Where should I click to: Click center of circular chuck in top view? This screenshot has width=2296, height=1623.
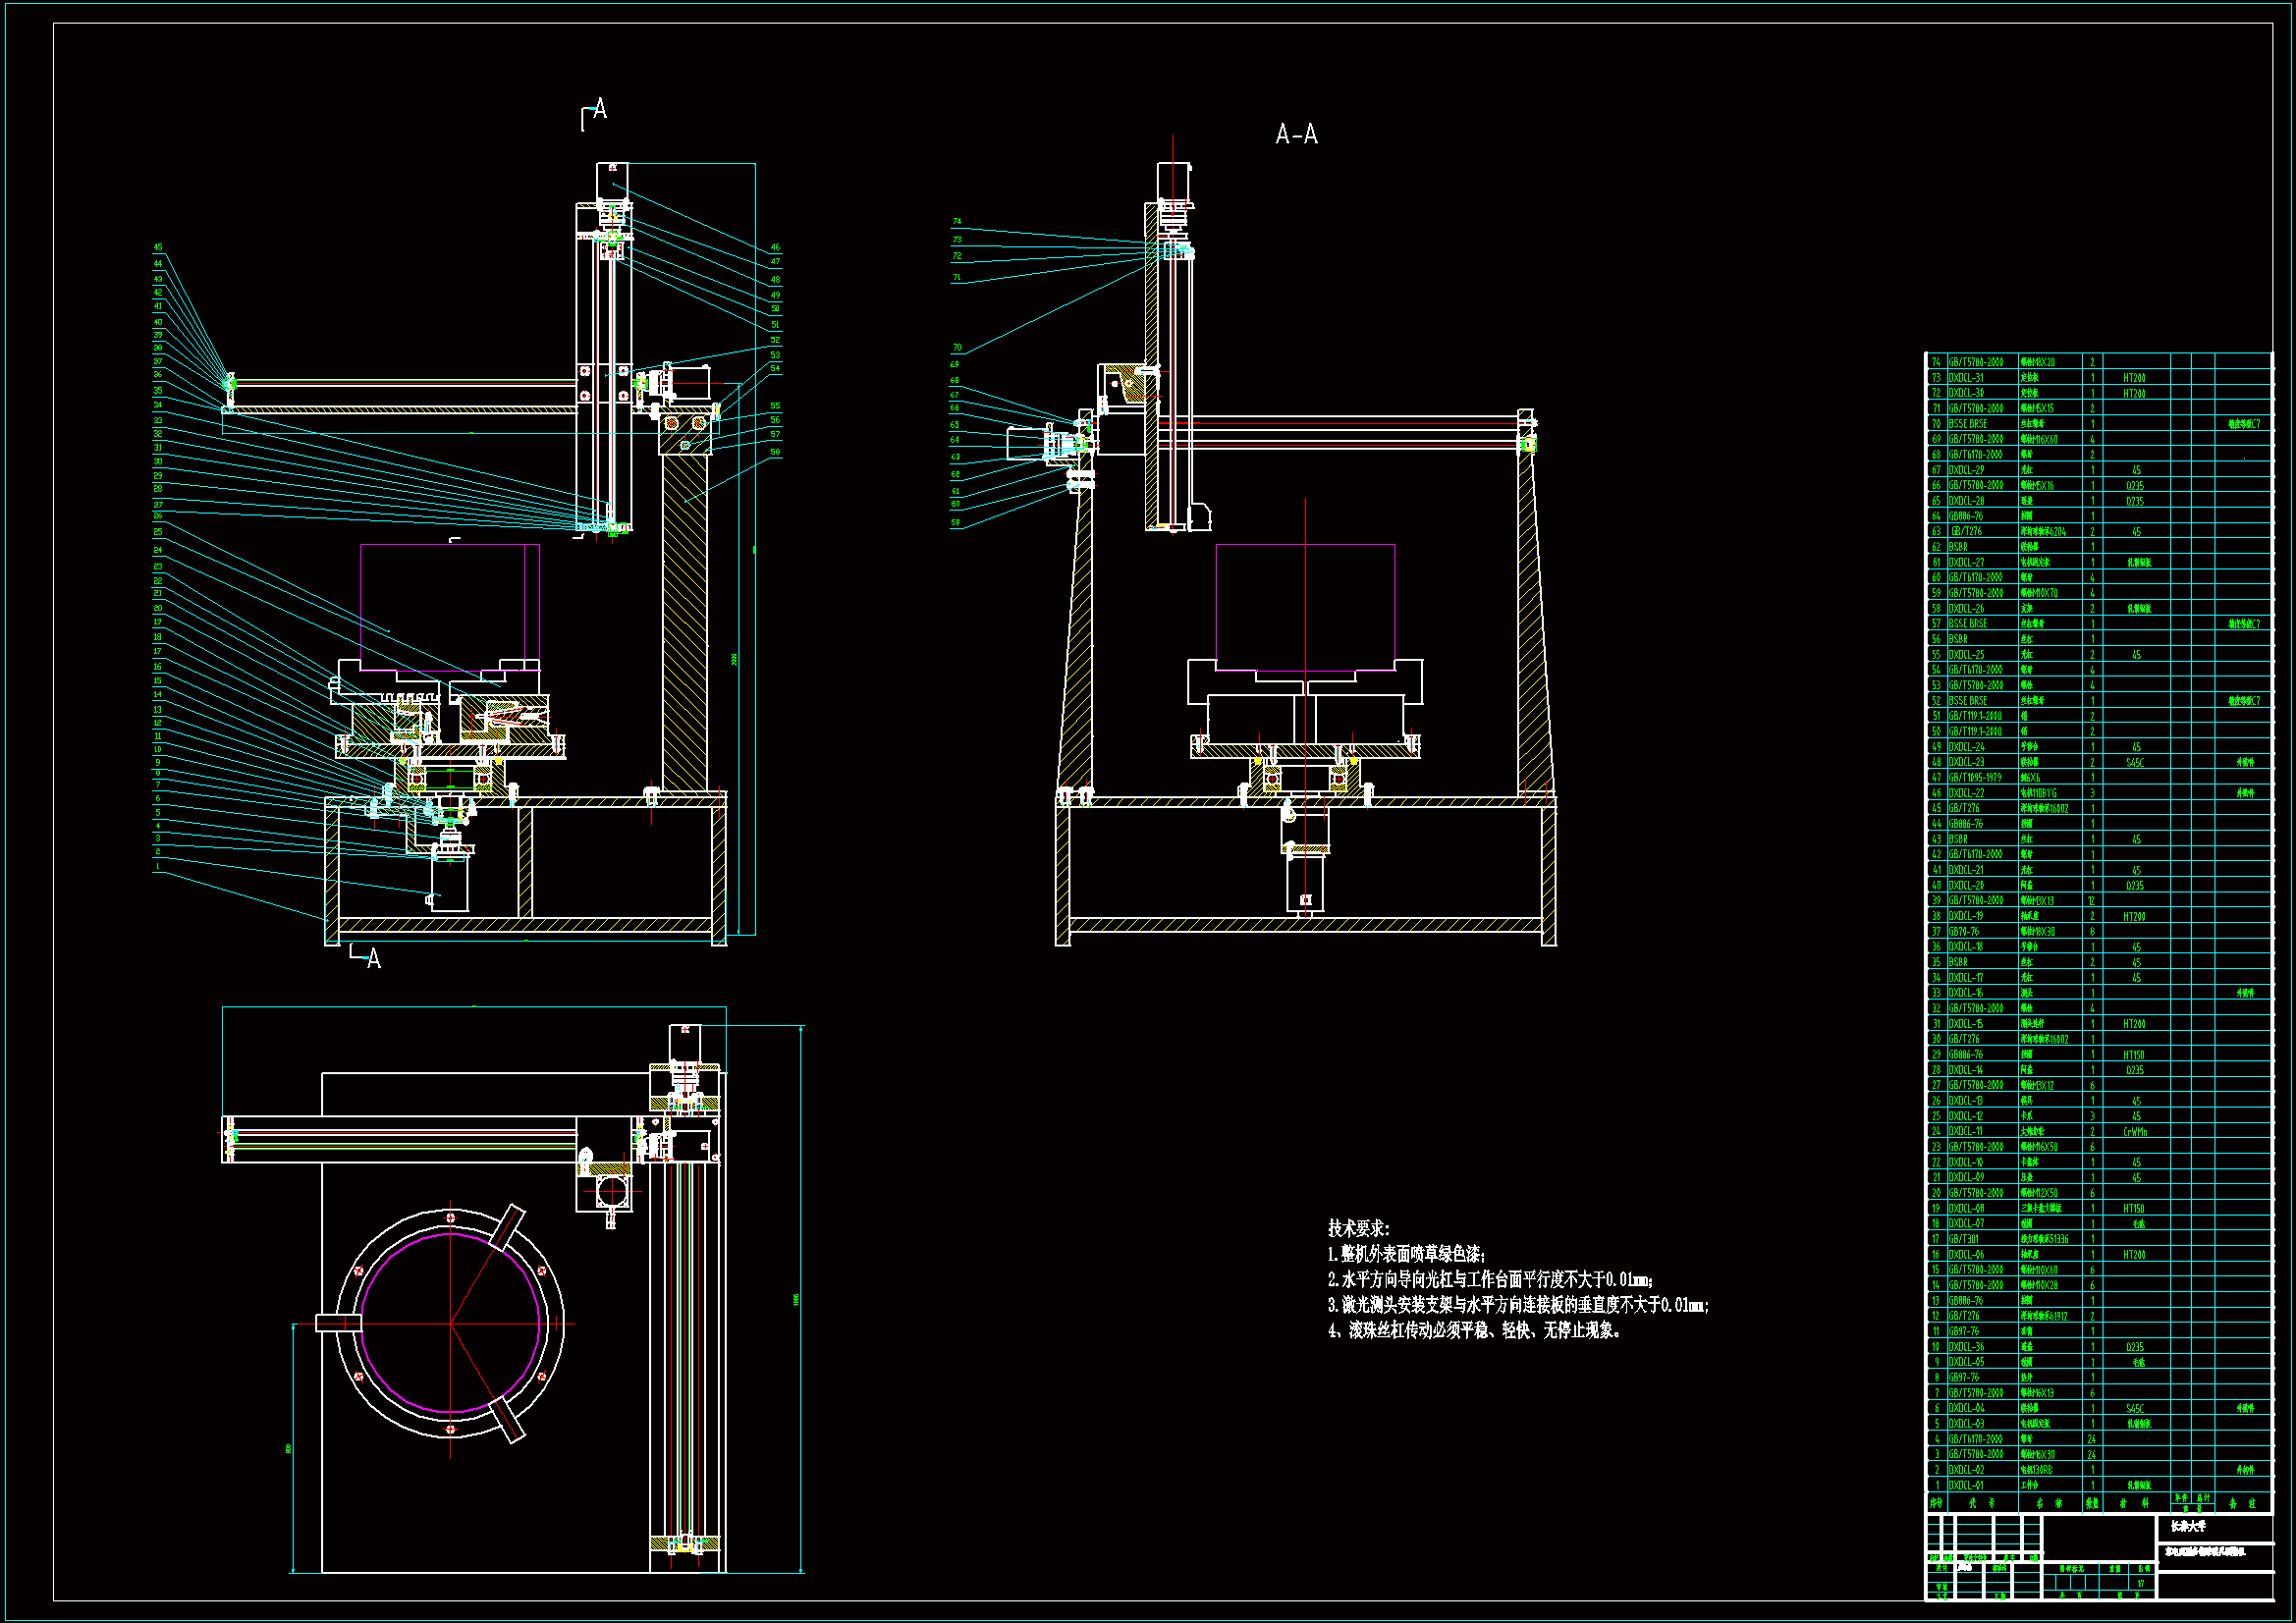pyautogui.click(x=450, y=1324)
